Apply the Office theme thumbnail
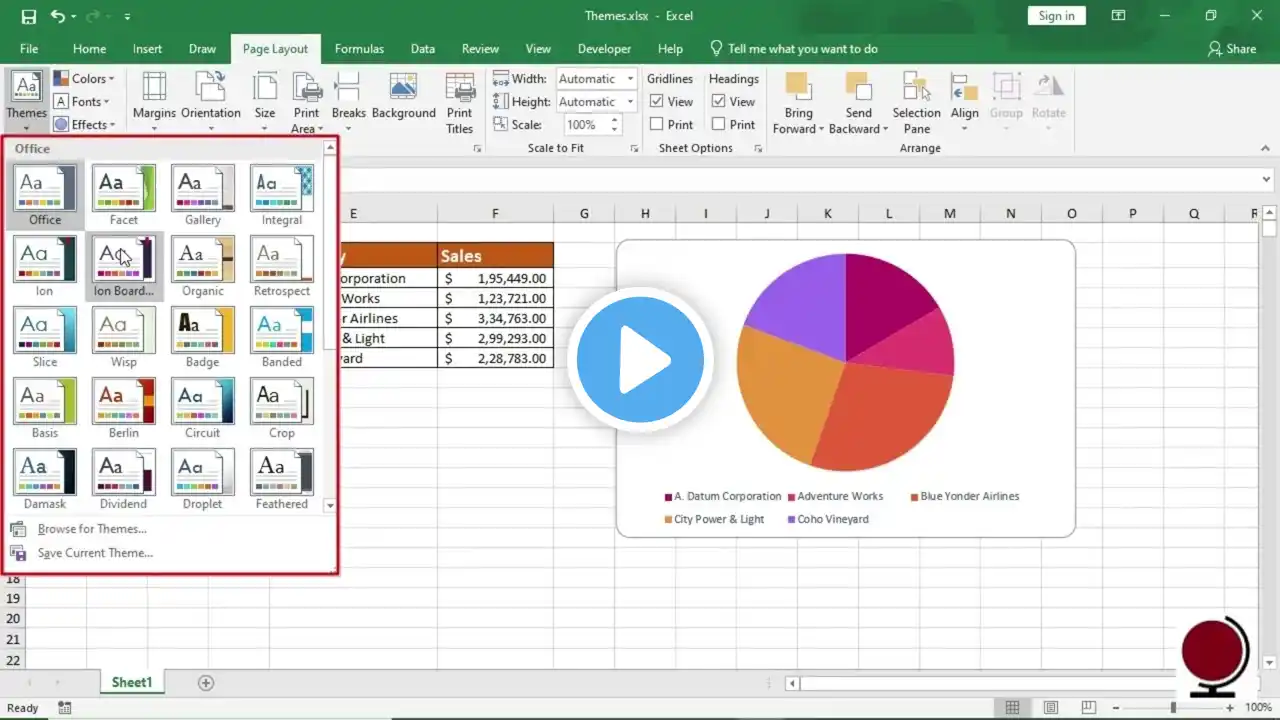 pos(45,195)
